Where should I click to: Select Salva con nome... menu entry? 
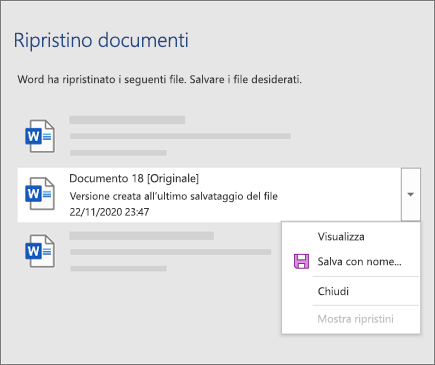click(x=359, y=262)
